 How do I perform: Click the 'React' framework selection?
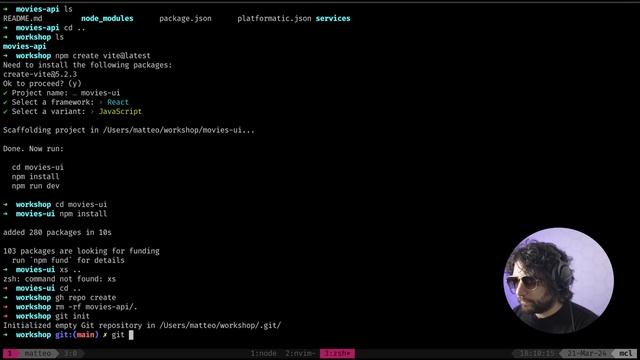click(x=118, y=102)
